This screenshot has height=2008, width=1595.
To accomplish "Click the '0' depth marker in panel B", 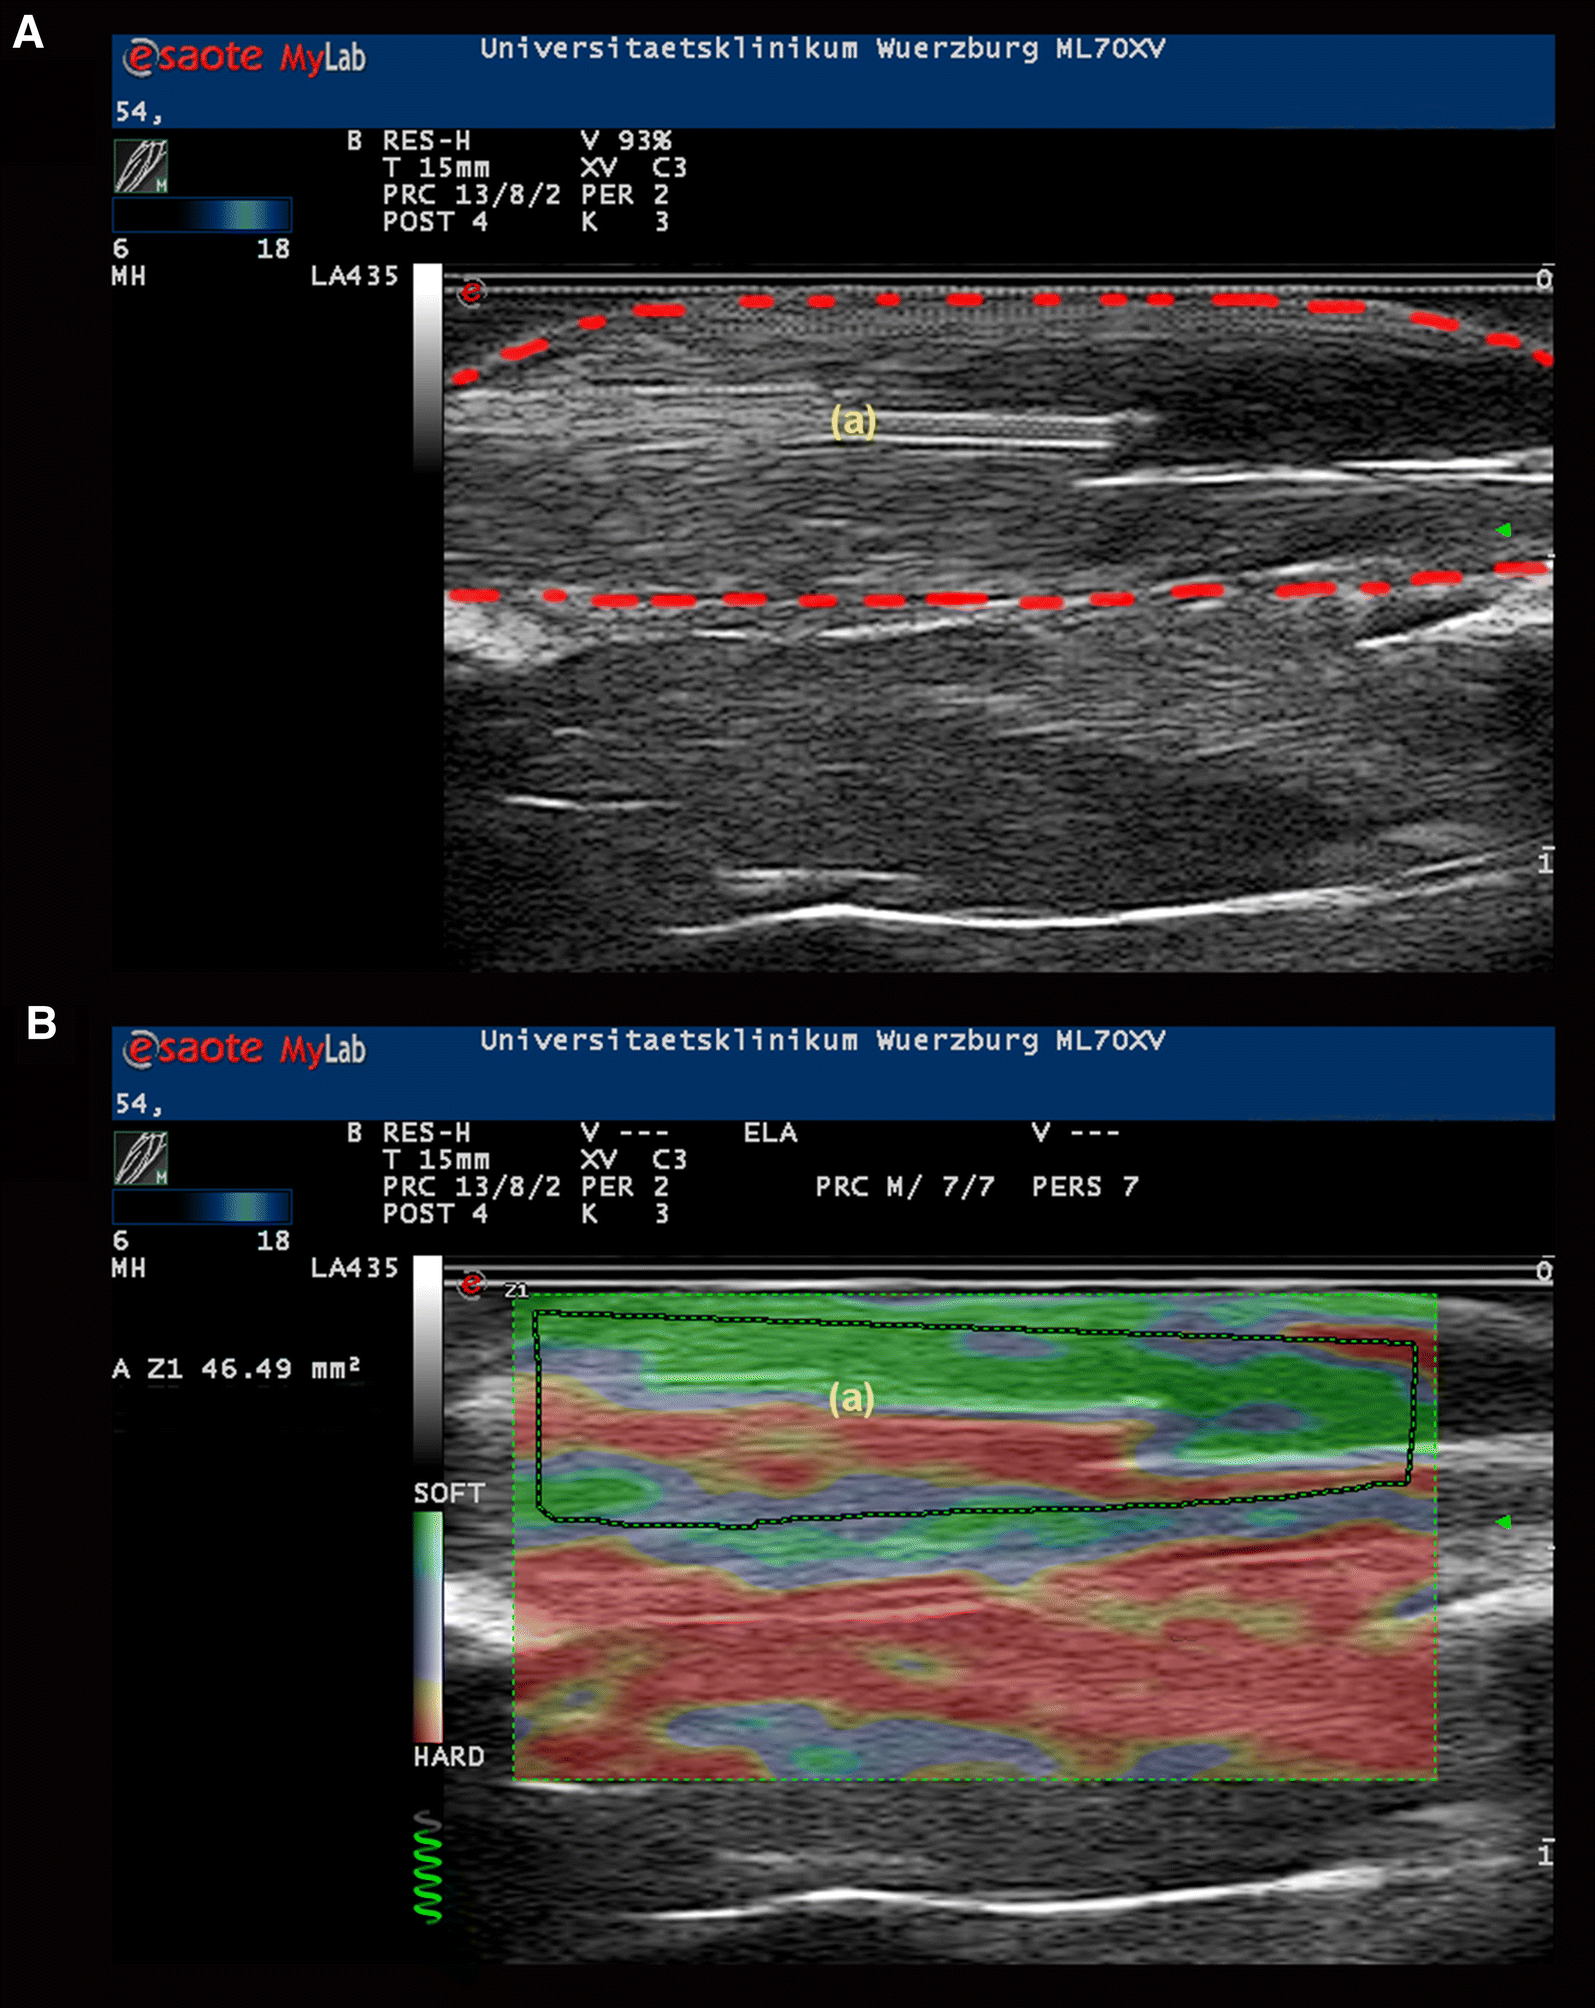I will 1545,1271.
